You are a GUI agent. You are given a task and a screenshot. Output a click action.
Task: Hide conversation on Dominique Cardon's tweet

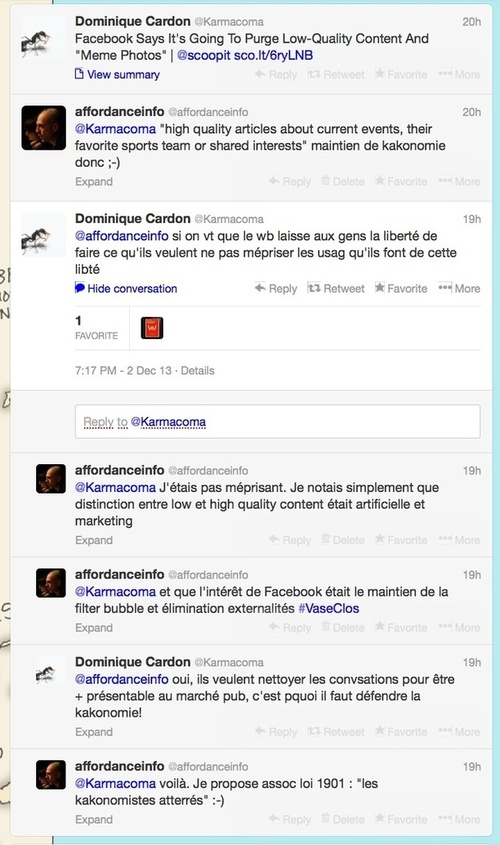pos(126,288)
